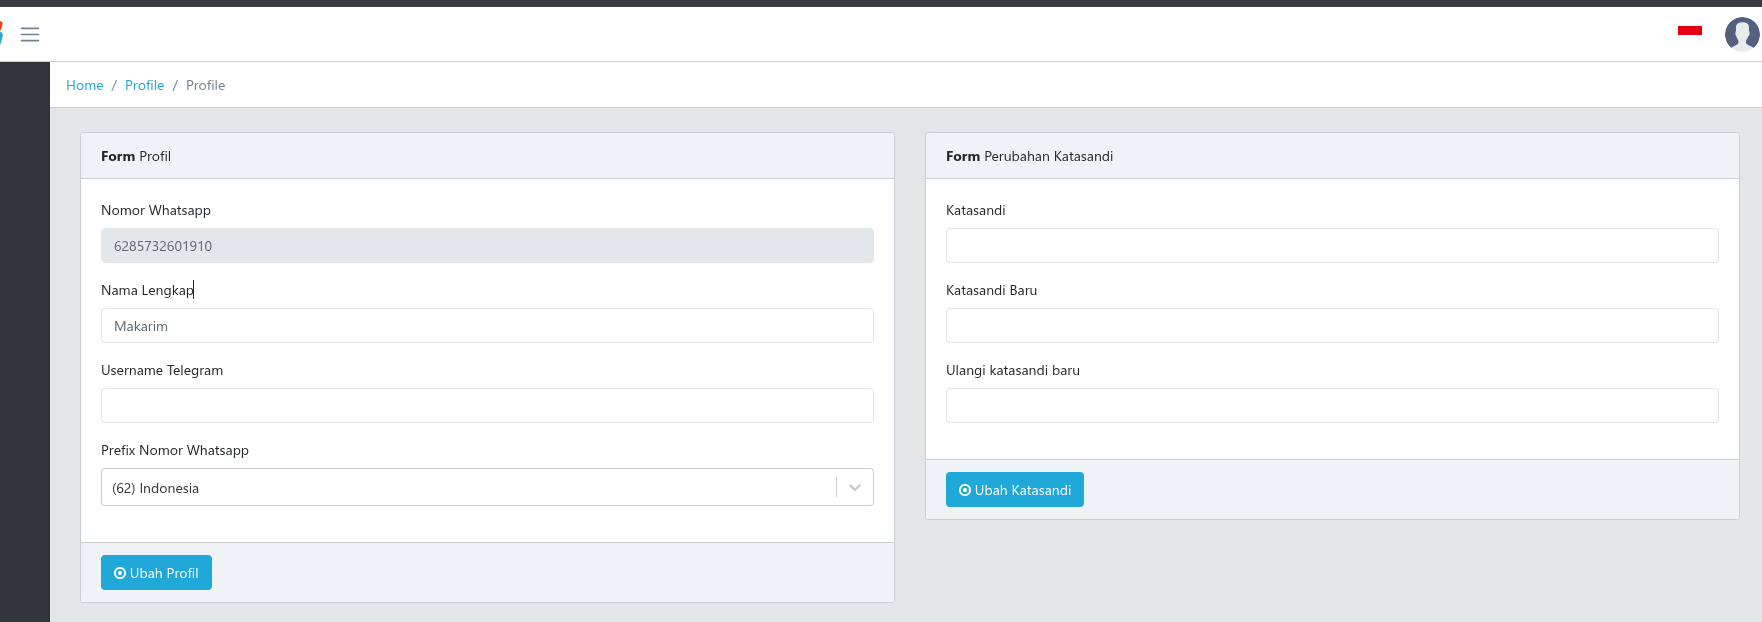The height and width of the screenshot is (622, 1762).
Task: Click the current Profile breadcrumb text
Action: 205,86
